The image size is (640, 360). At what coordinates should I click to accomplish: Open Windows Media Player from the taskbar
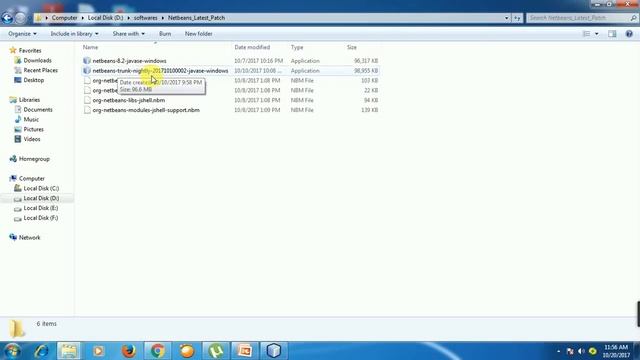tap(98, 351)
